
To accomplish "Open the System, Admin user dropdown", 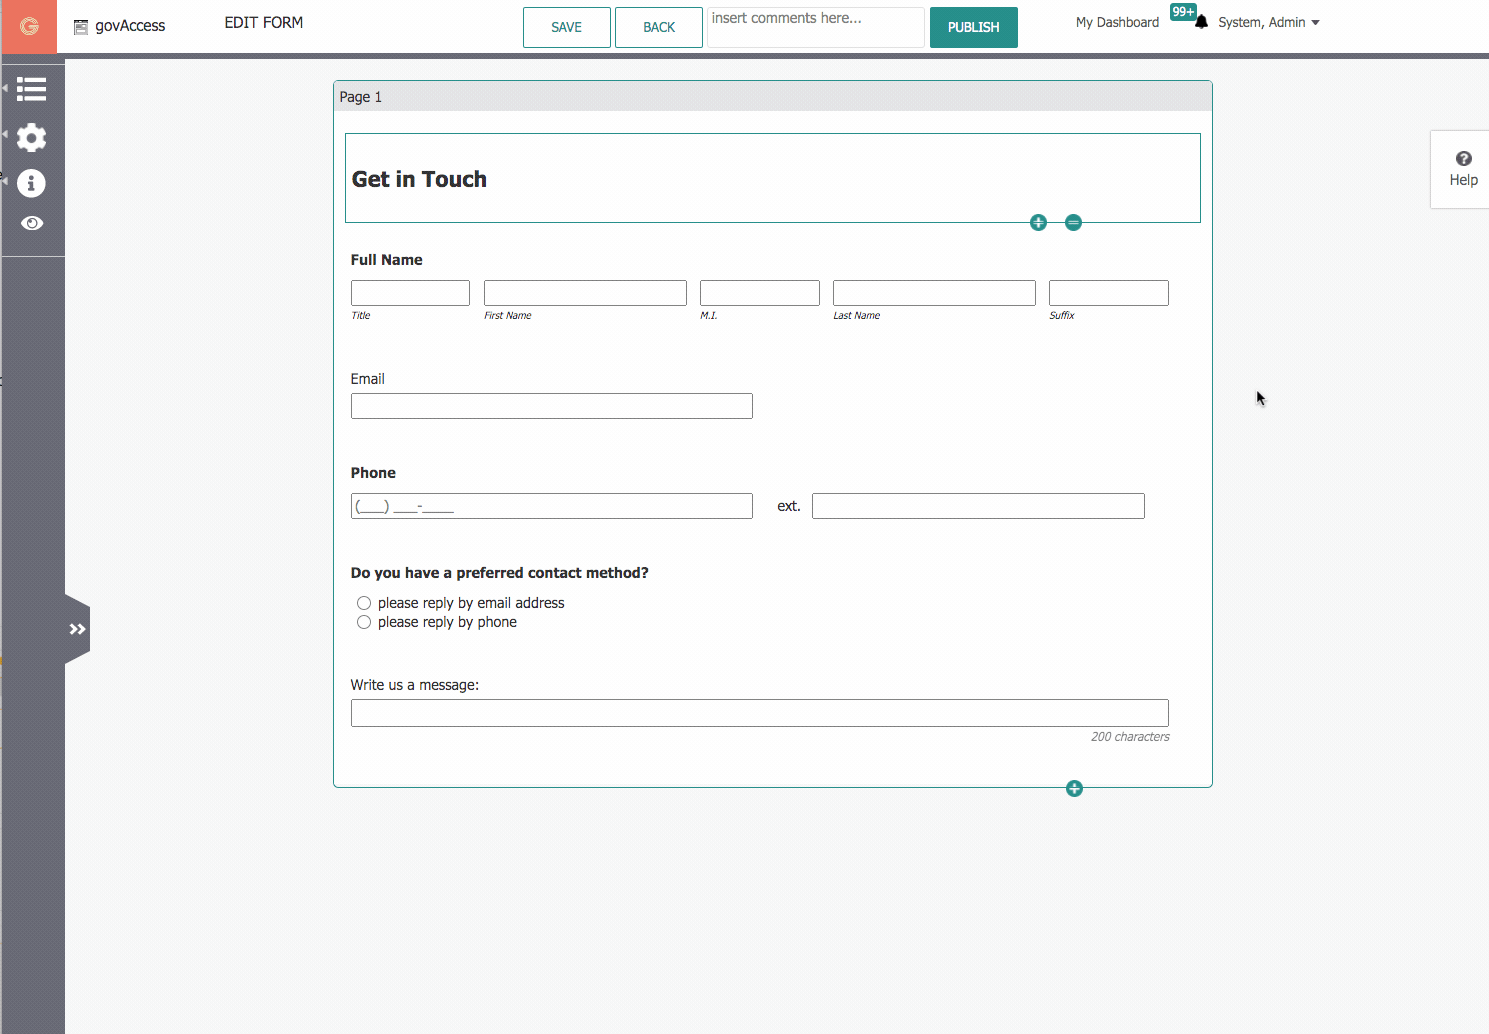I will click(x=1268, y=22).
